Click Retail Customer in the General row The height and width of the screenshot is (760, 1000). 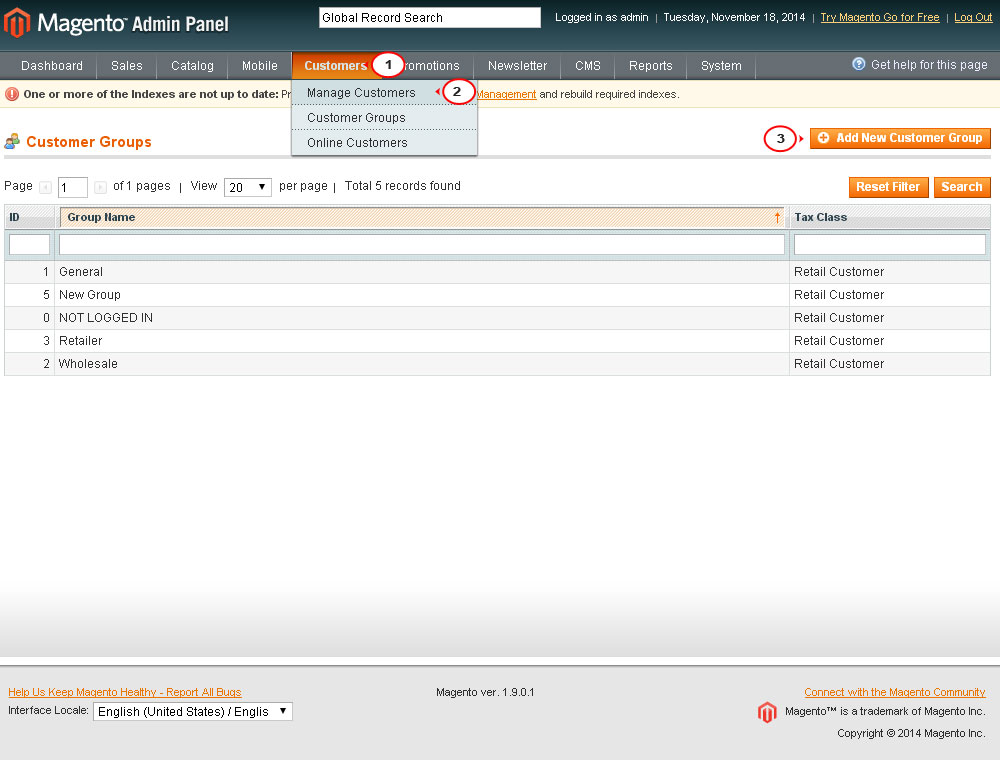point(839,272)
